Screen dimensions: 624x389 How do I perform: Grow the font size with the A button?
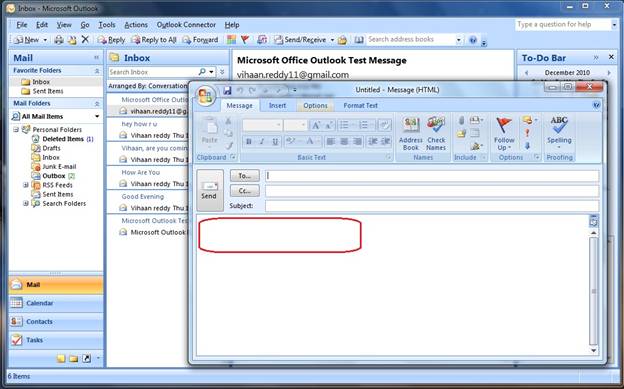tap(316, 125)
